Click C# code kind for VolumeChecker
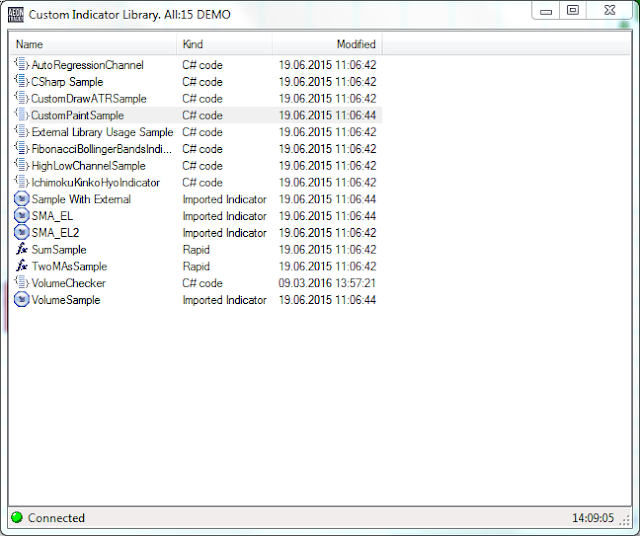Viewport: 640px width, 536px height. (202, 282)
